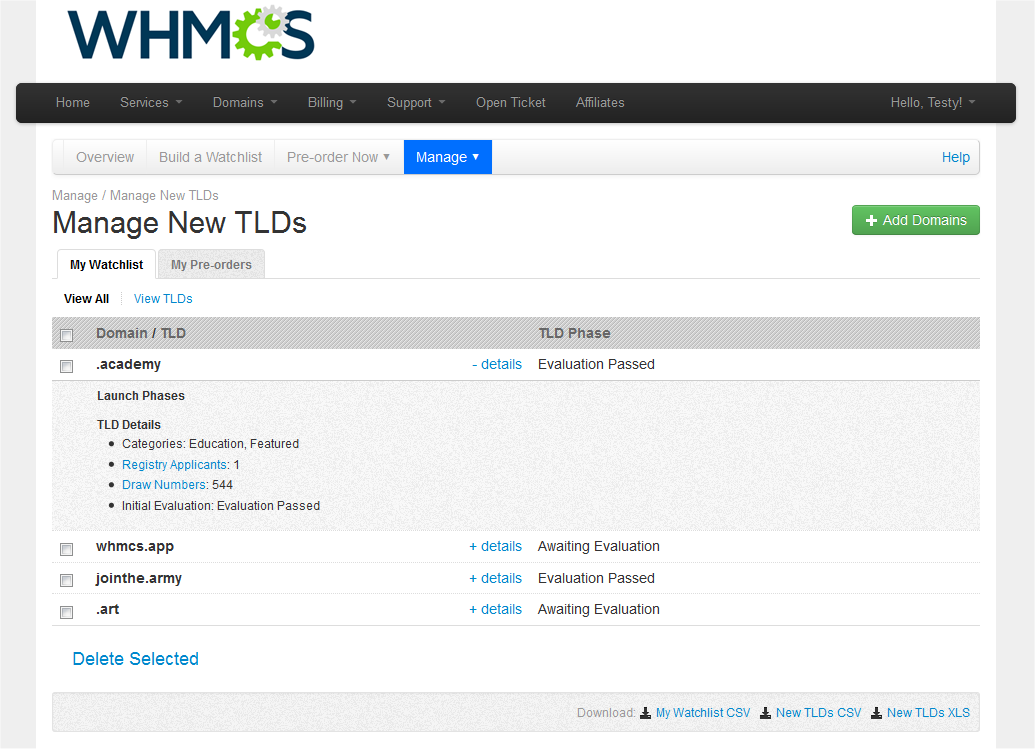The image size is (1035, 749).
Task: Collapse the .academy details section
Action: point(497,364)
